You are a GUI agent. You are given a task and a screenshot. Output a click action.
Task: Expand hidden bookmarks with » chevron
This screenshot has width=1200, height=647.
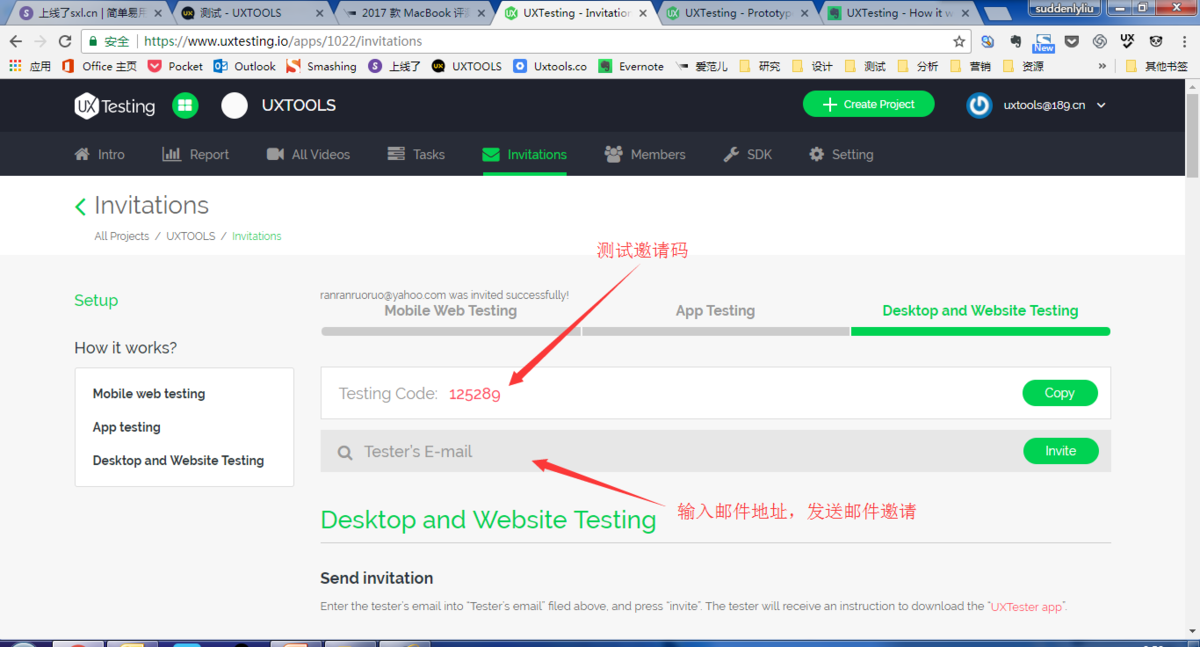[1102, 66]
